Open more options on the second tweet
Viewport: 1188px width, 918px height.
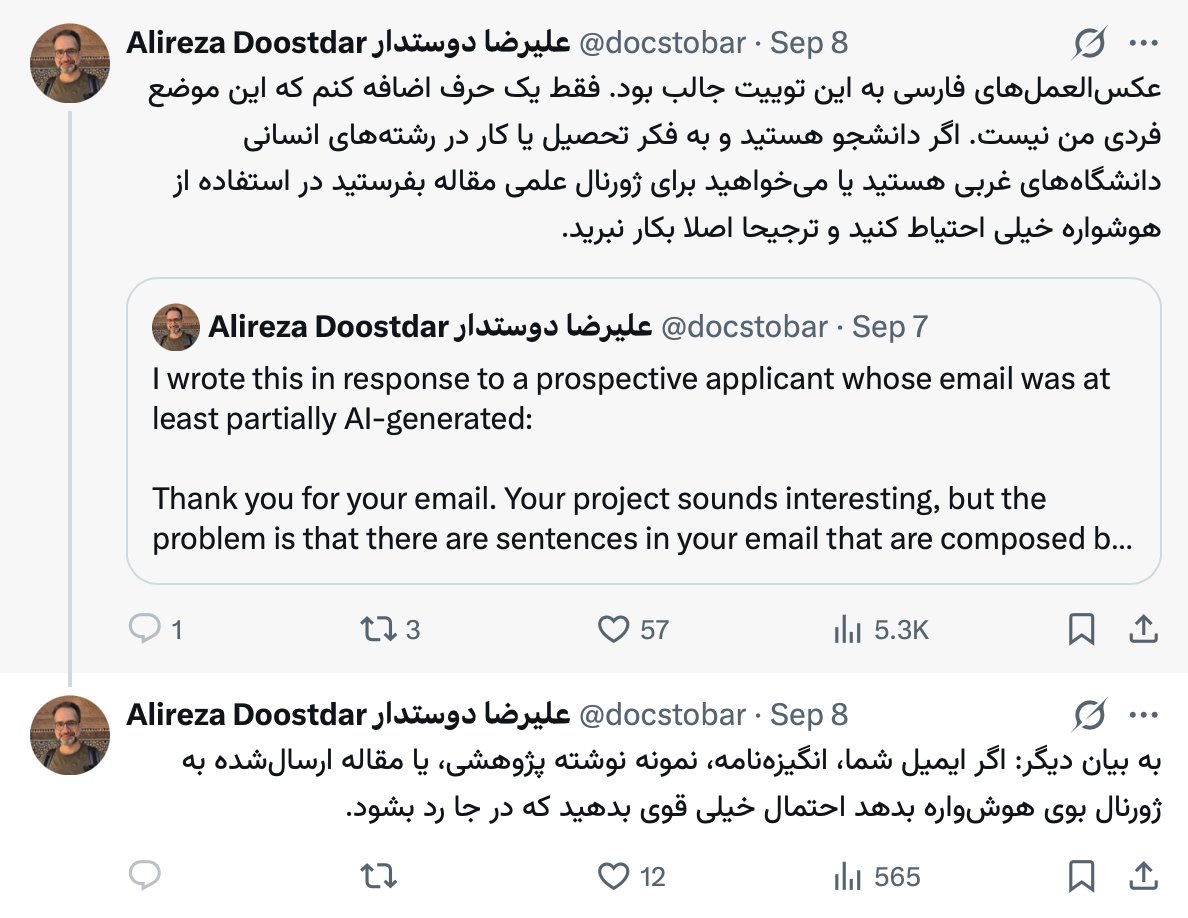1143,715
